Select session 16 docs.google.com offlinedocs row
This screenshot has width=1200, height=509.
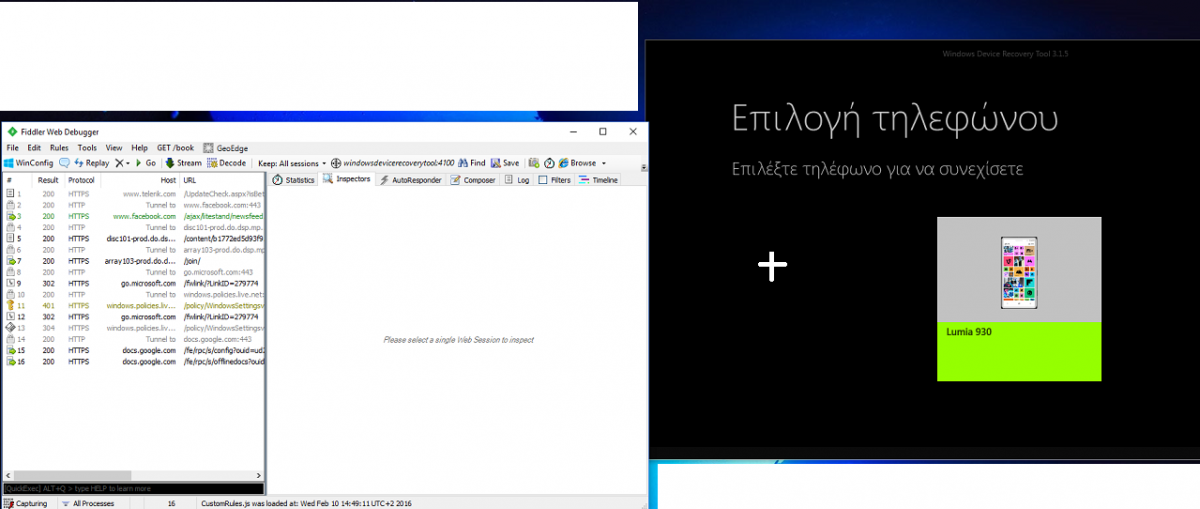(x=133, y=361)
